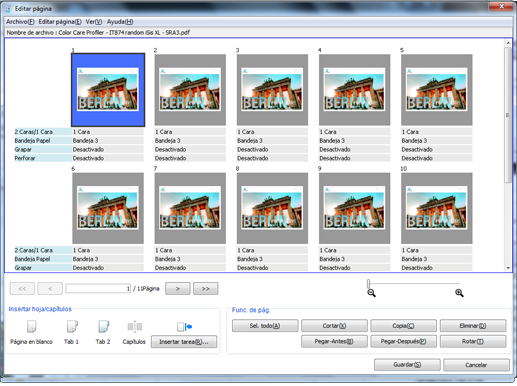Image resolution: width=517 pixels, height=386 pixels.
Task: Zoom in with the plus magnifier icon
Action: coord(459,293)
